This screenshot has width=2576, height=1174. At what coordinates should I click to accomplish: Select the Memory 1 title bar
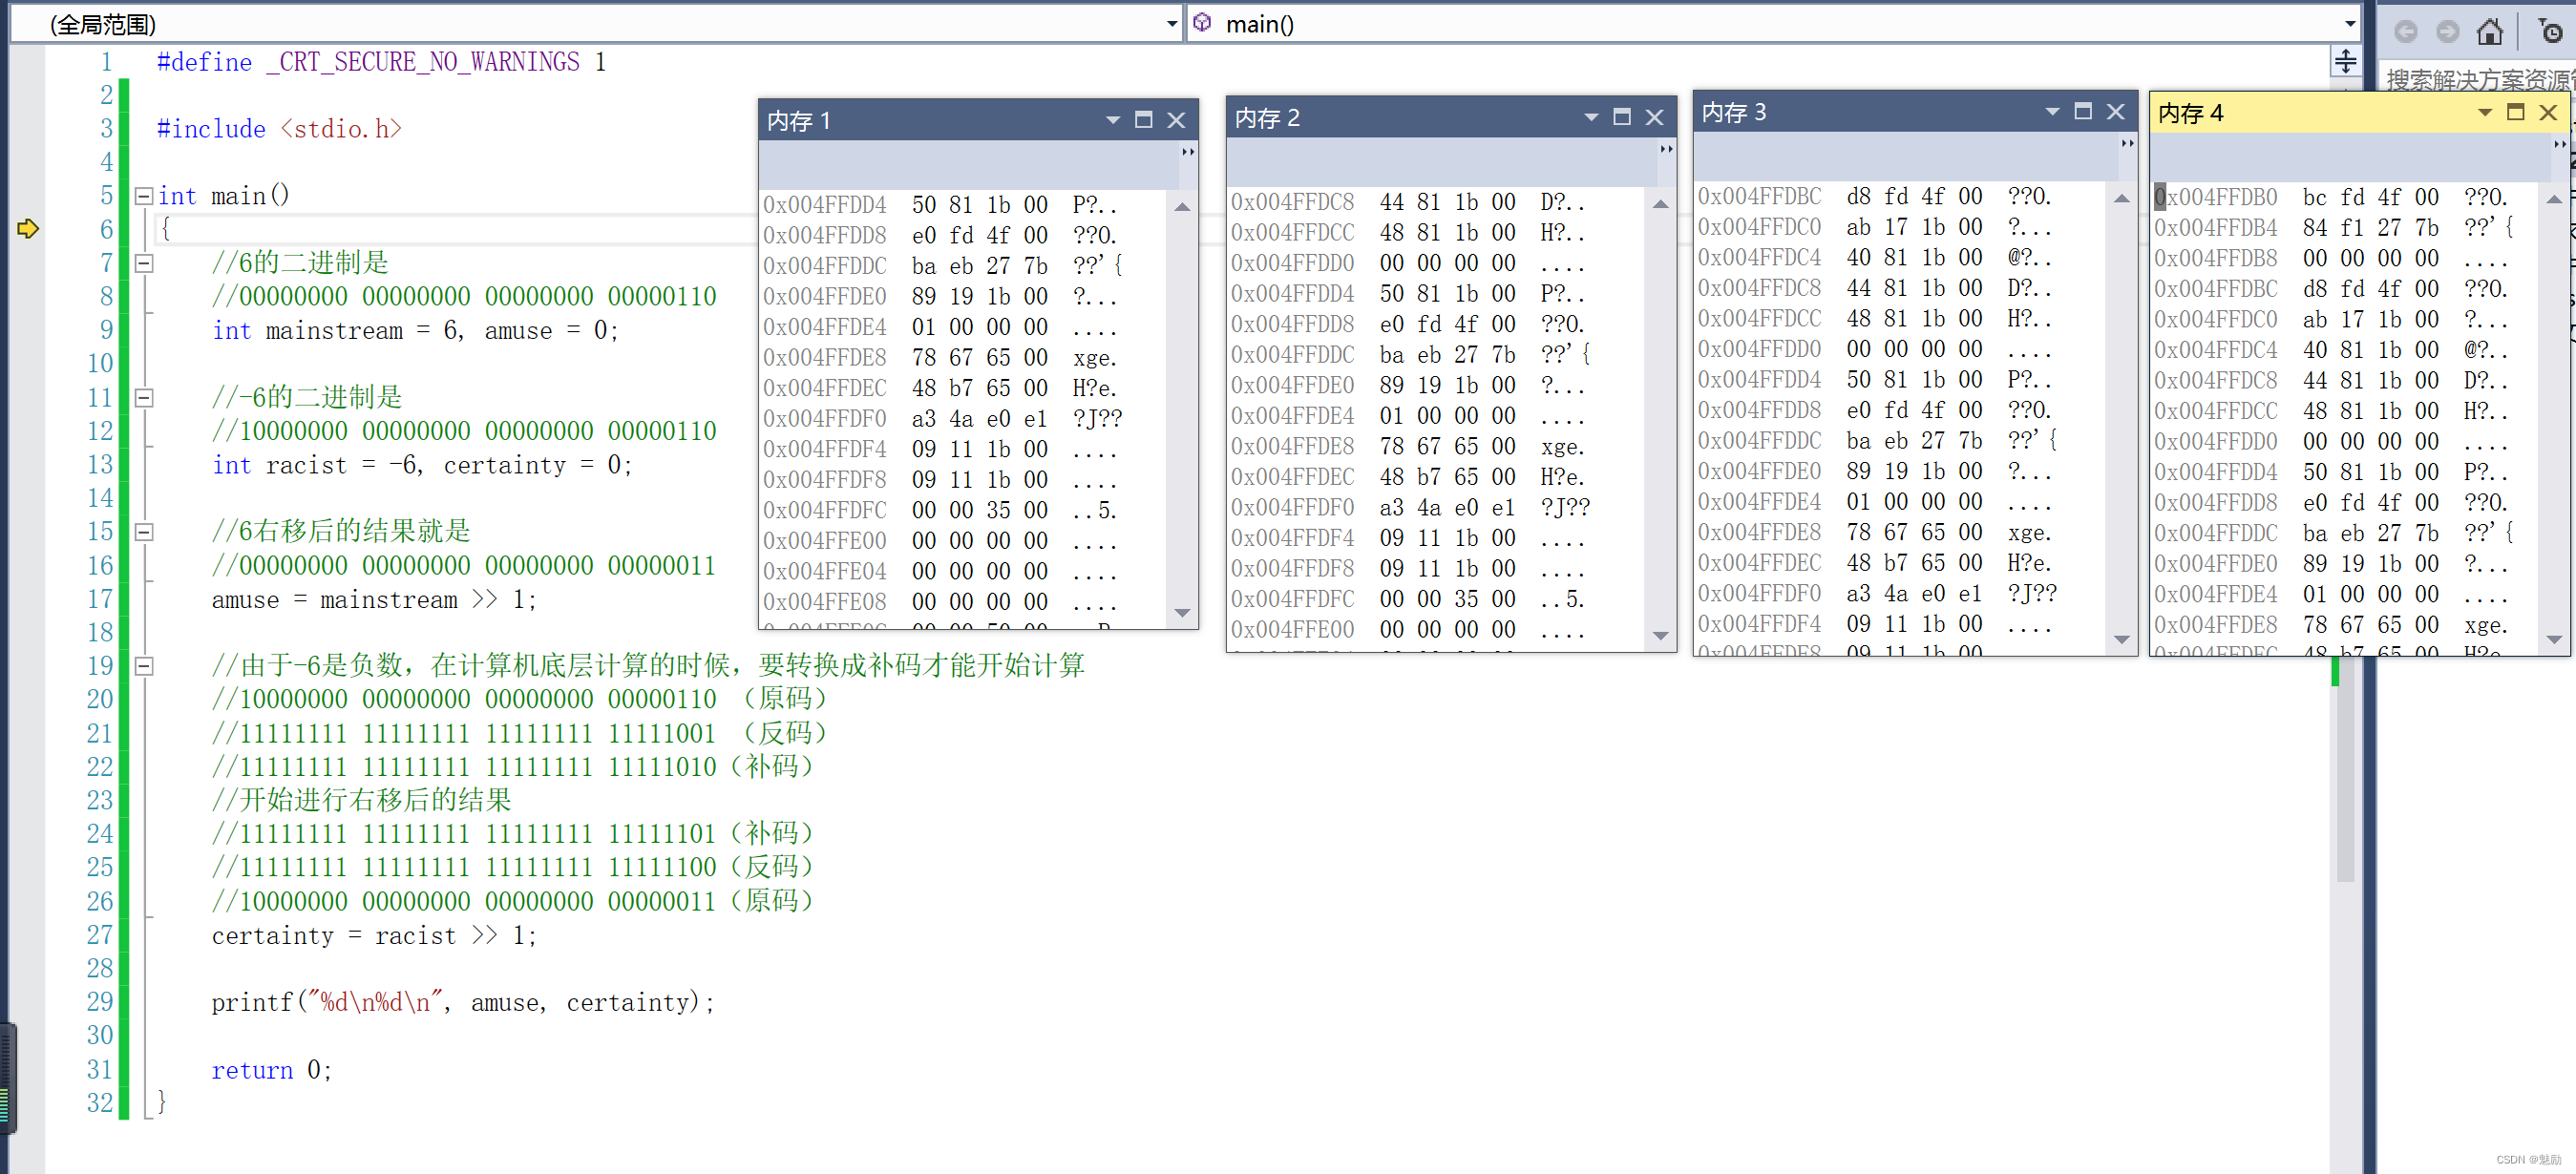click(x=978, y=120)
